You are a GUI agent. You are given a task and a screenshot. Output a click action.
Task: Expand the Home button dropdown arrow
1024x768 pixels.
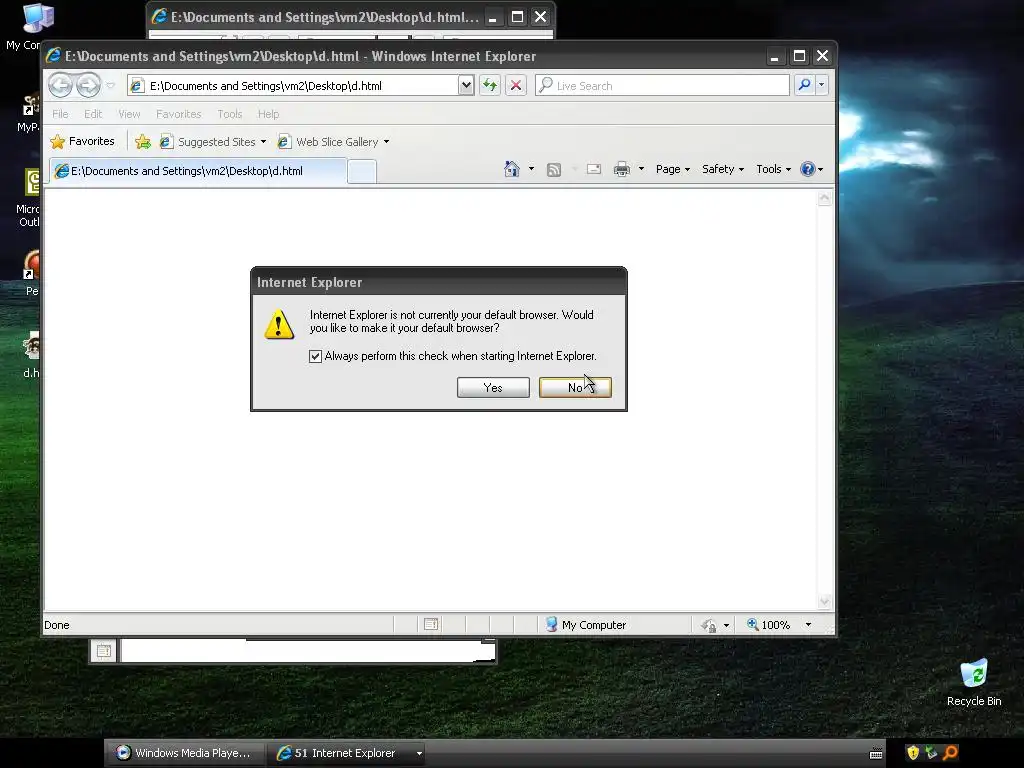click(x=531, y=169)
